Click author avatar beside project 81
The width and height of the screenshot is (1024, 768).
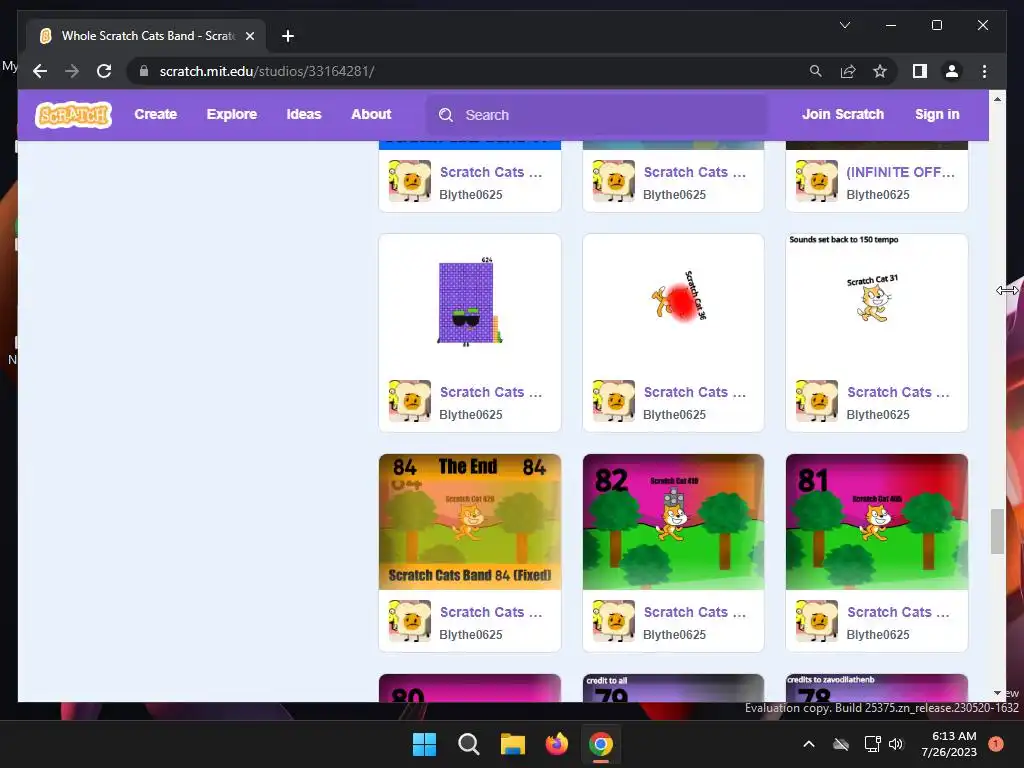point(816,621)
